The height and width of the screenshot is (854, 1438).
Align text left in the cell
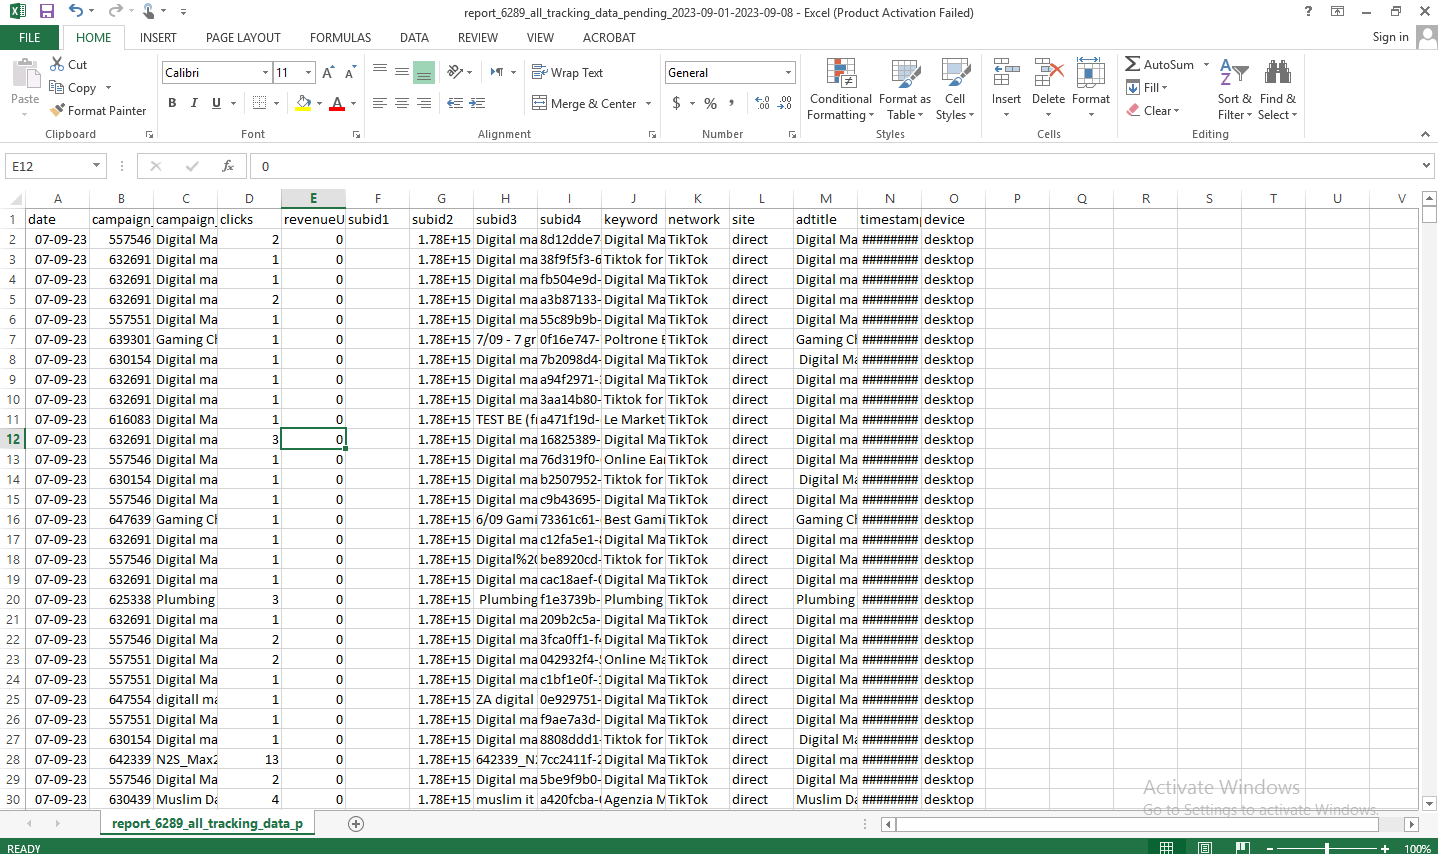pyautogui.click(x=380, y=103)
